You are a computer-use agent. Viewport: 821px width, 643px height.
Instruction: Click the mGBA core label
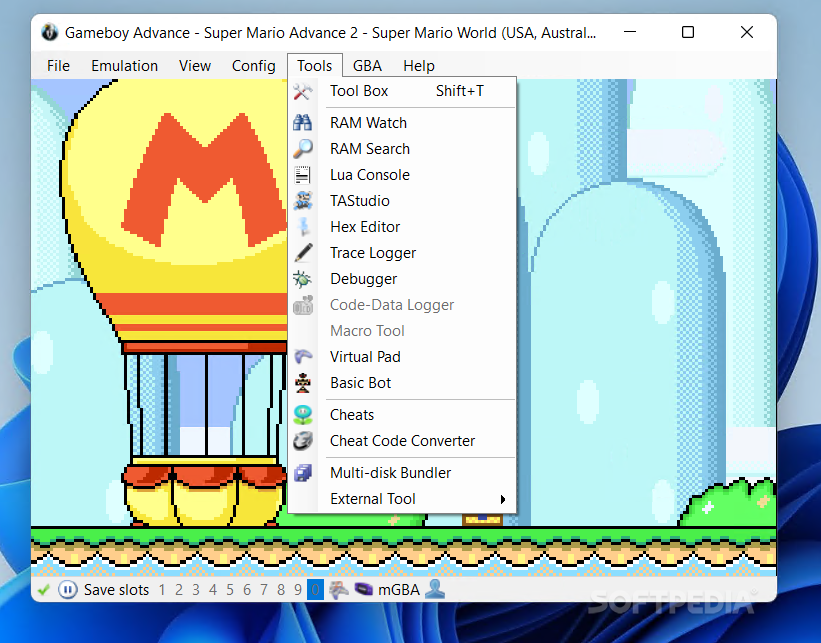pos(399,590)
